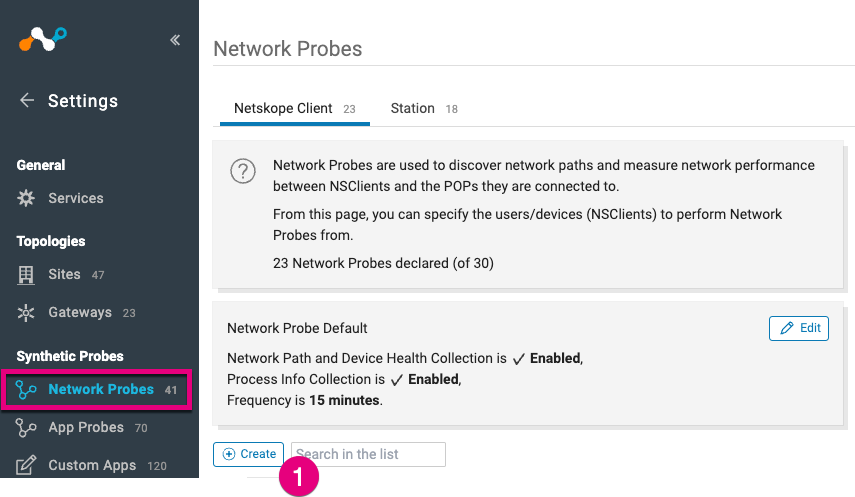
Task: Switch to the Station tab
Action: 424,109
